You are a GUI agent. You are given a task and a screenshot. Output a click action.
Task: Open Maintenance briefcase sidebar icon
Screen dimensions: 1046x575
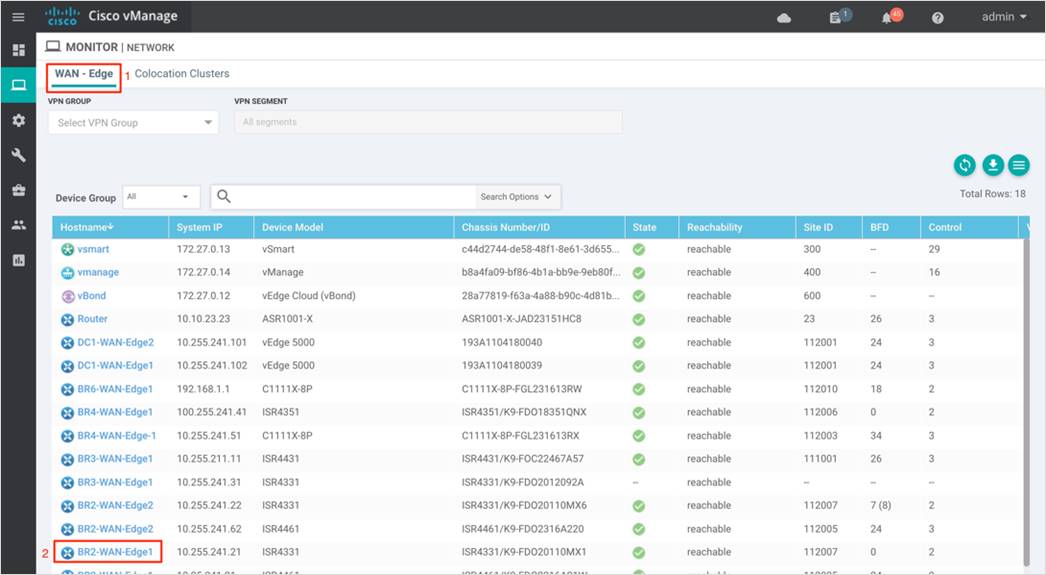click(19, 190)
